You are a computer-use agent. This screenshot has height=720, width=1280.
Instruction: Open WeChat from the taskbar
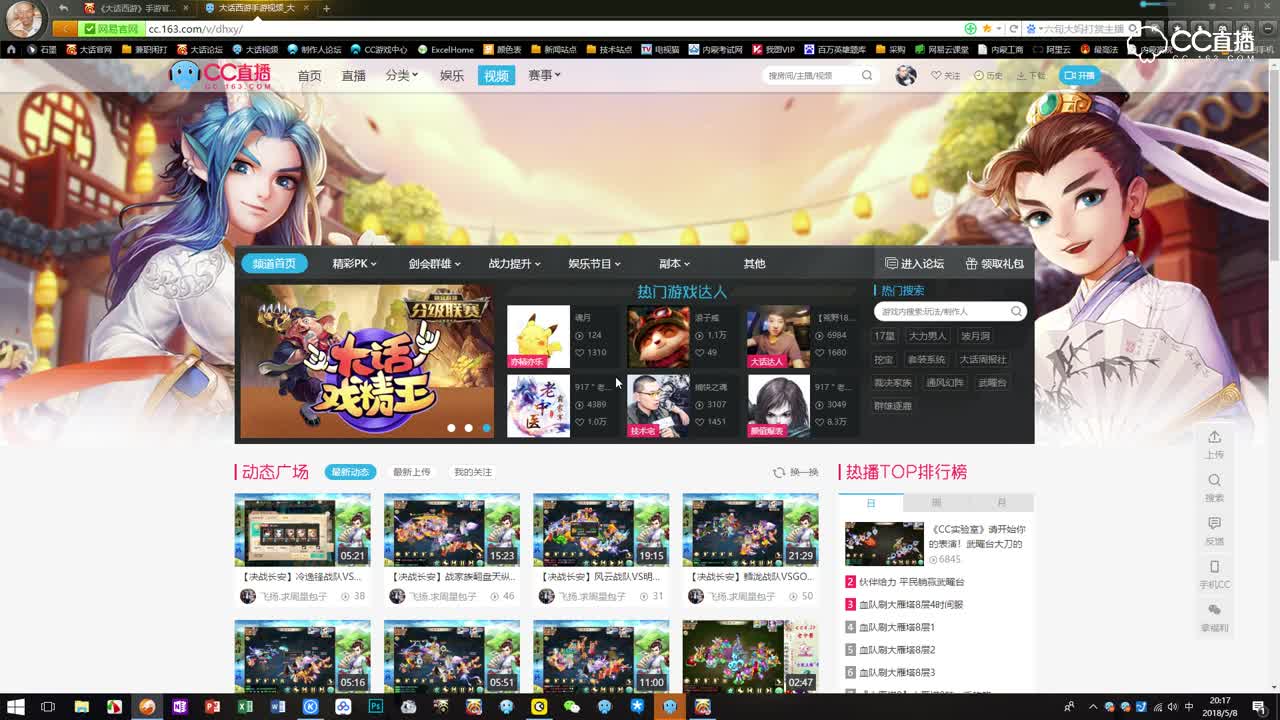[572, 707]
